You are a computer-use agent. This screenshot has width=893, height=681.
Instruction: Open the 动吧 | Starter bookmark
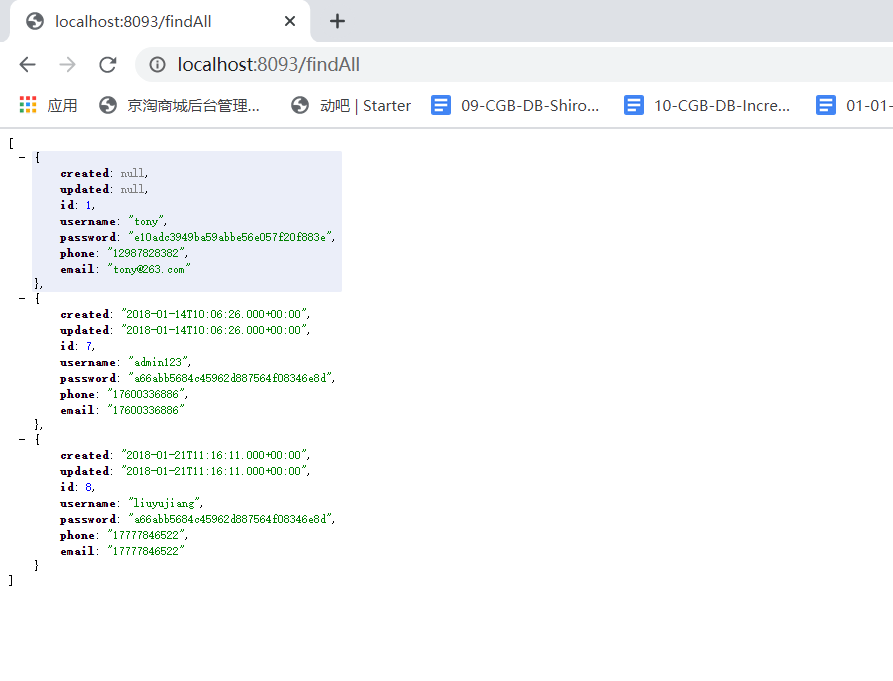tap(351, 105)
